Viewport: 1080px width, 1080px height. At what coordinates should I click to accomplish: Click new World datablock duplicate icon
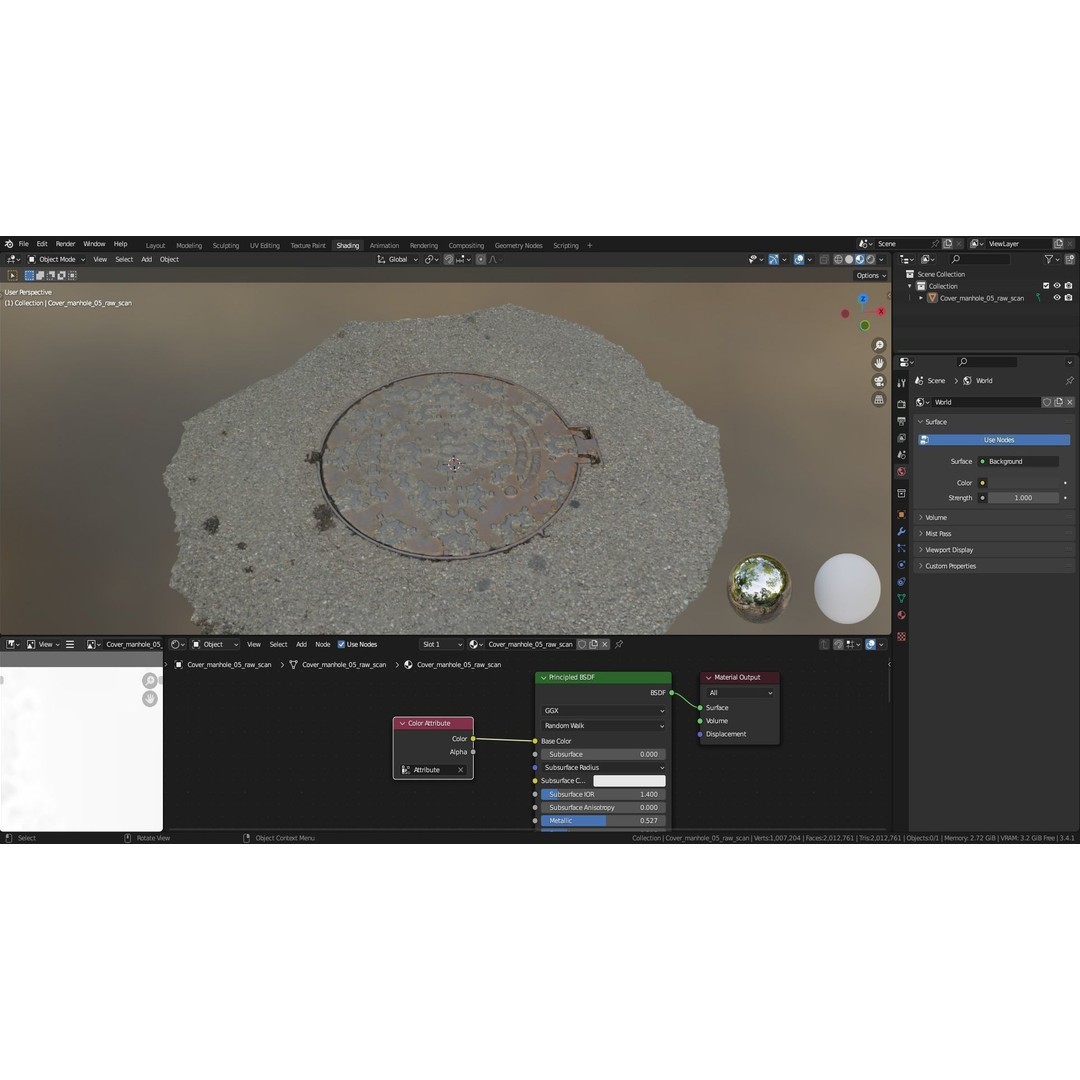click(x=1059, y=402)
